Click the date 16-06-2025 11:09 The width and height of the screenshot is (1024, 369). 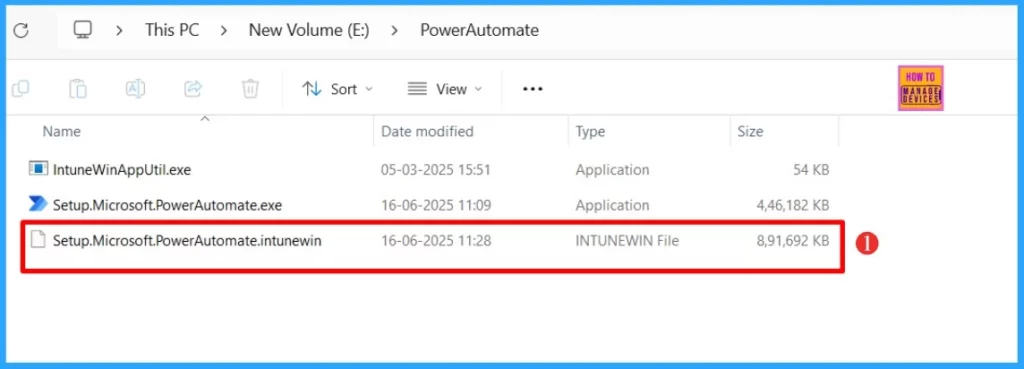tap(436, 205)
